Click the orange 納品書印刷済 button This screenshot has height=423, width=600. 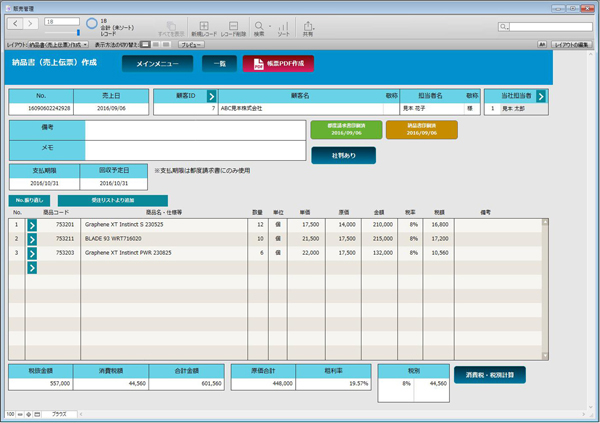pyautogui.click(x=422, y=129)
